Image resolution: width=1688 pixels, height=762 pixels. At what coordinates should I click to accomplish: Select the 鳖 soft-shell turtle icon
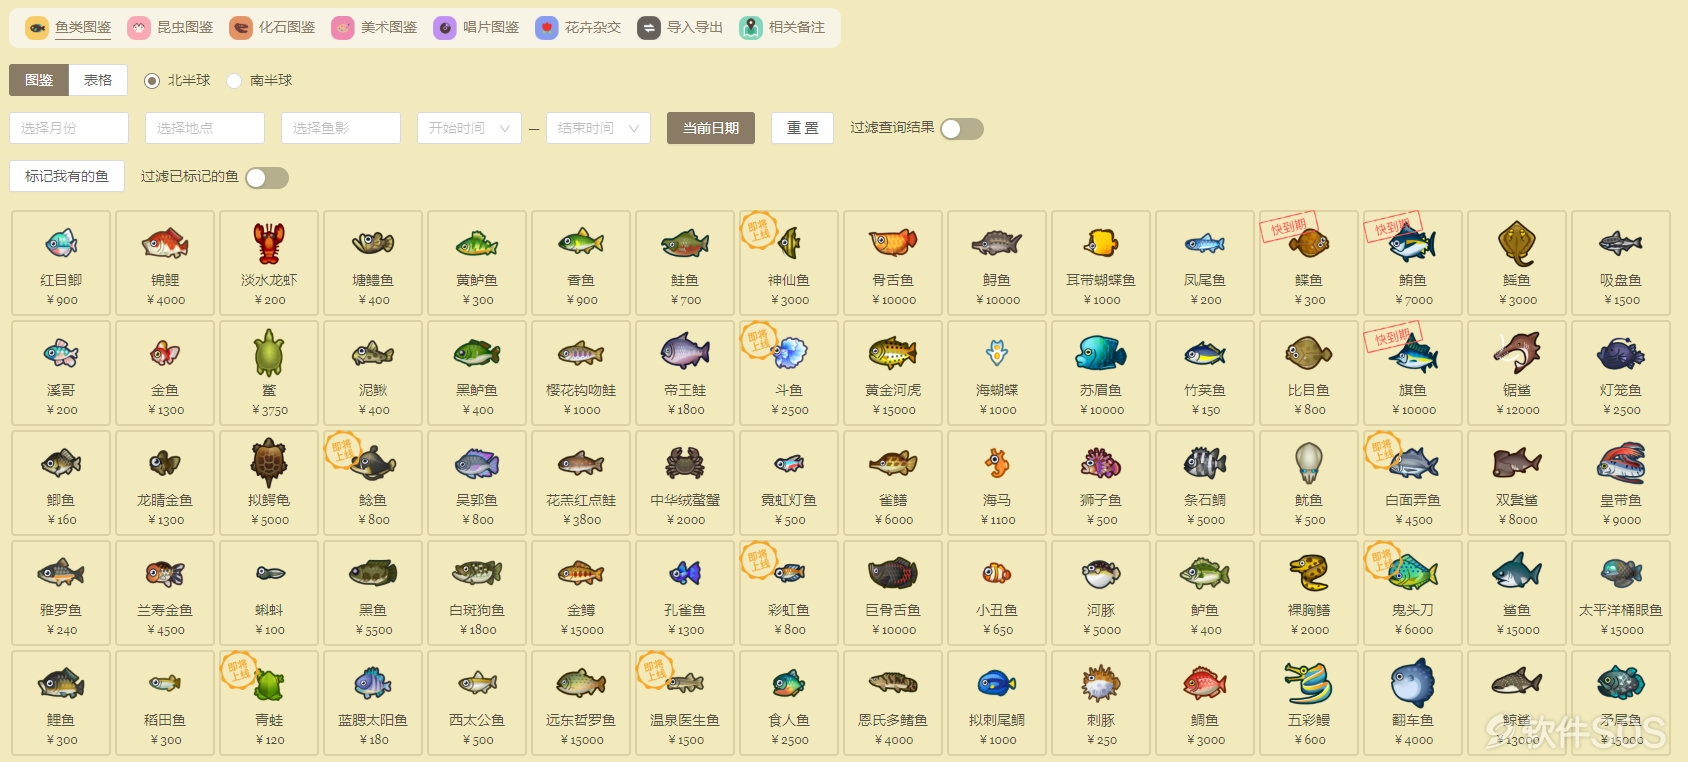pyautogui.click(x=269, y=353)
